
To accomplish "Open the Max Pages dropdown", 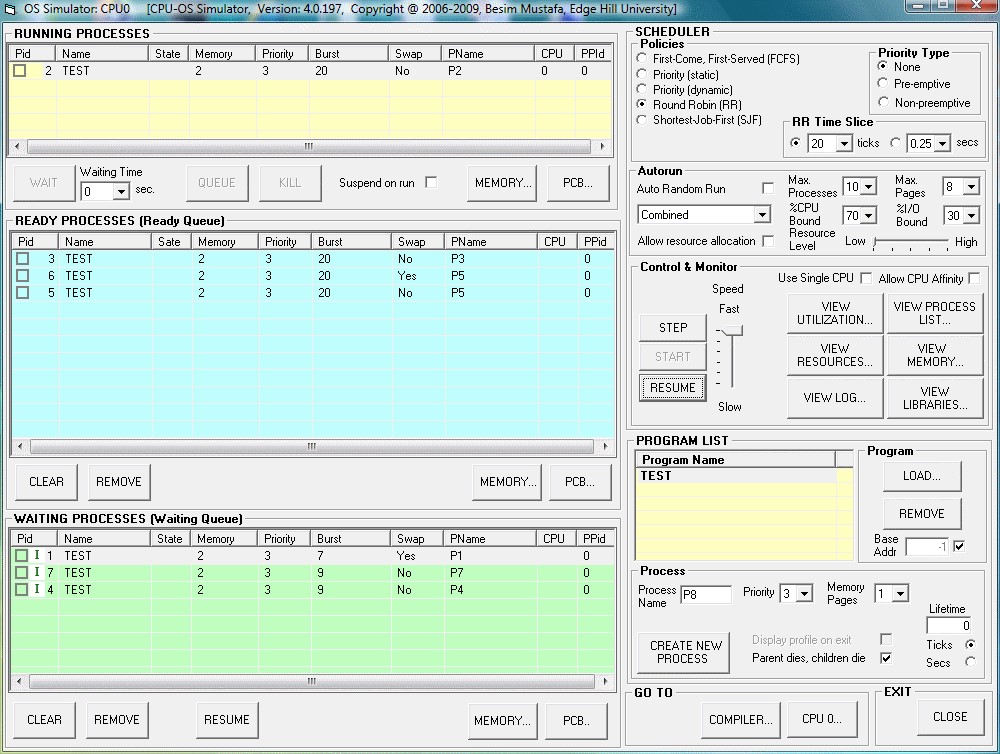I will [971, 187].
